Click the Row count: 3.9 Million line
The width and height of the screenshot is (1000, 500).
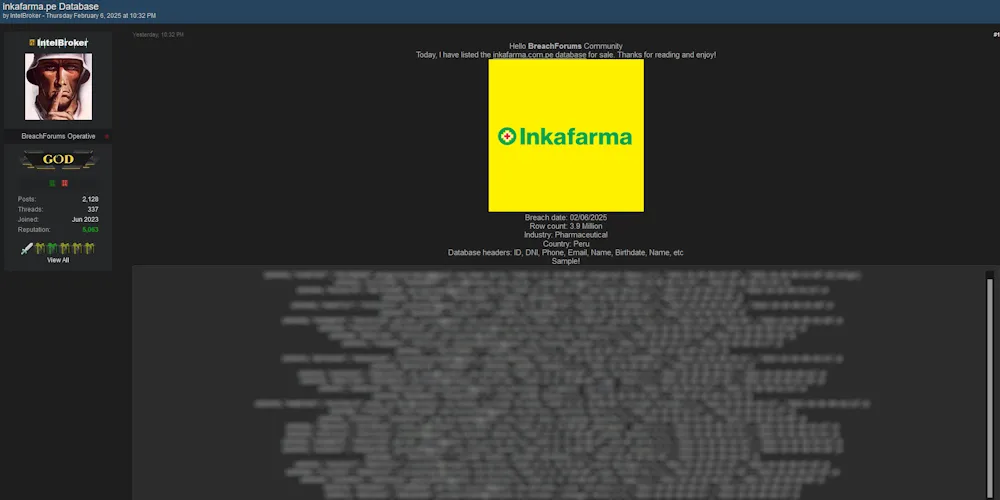[x=566, y=226]
